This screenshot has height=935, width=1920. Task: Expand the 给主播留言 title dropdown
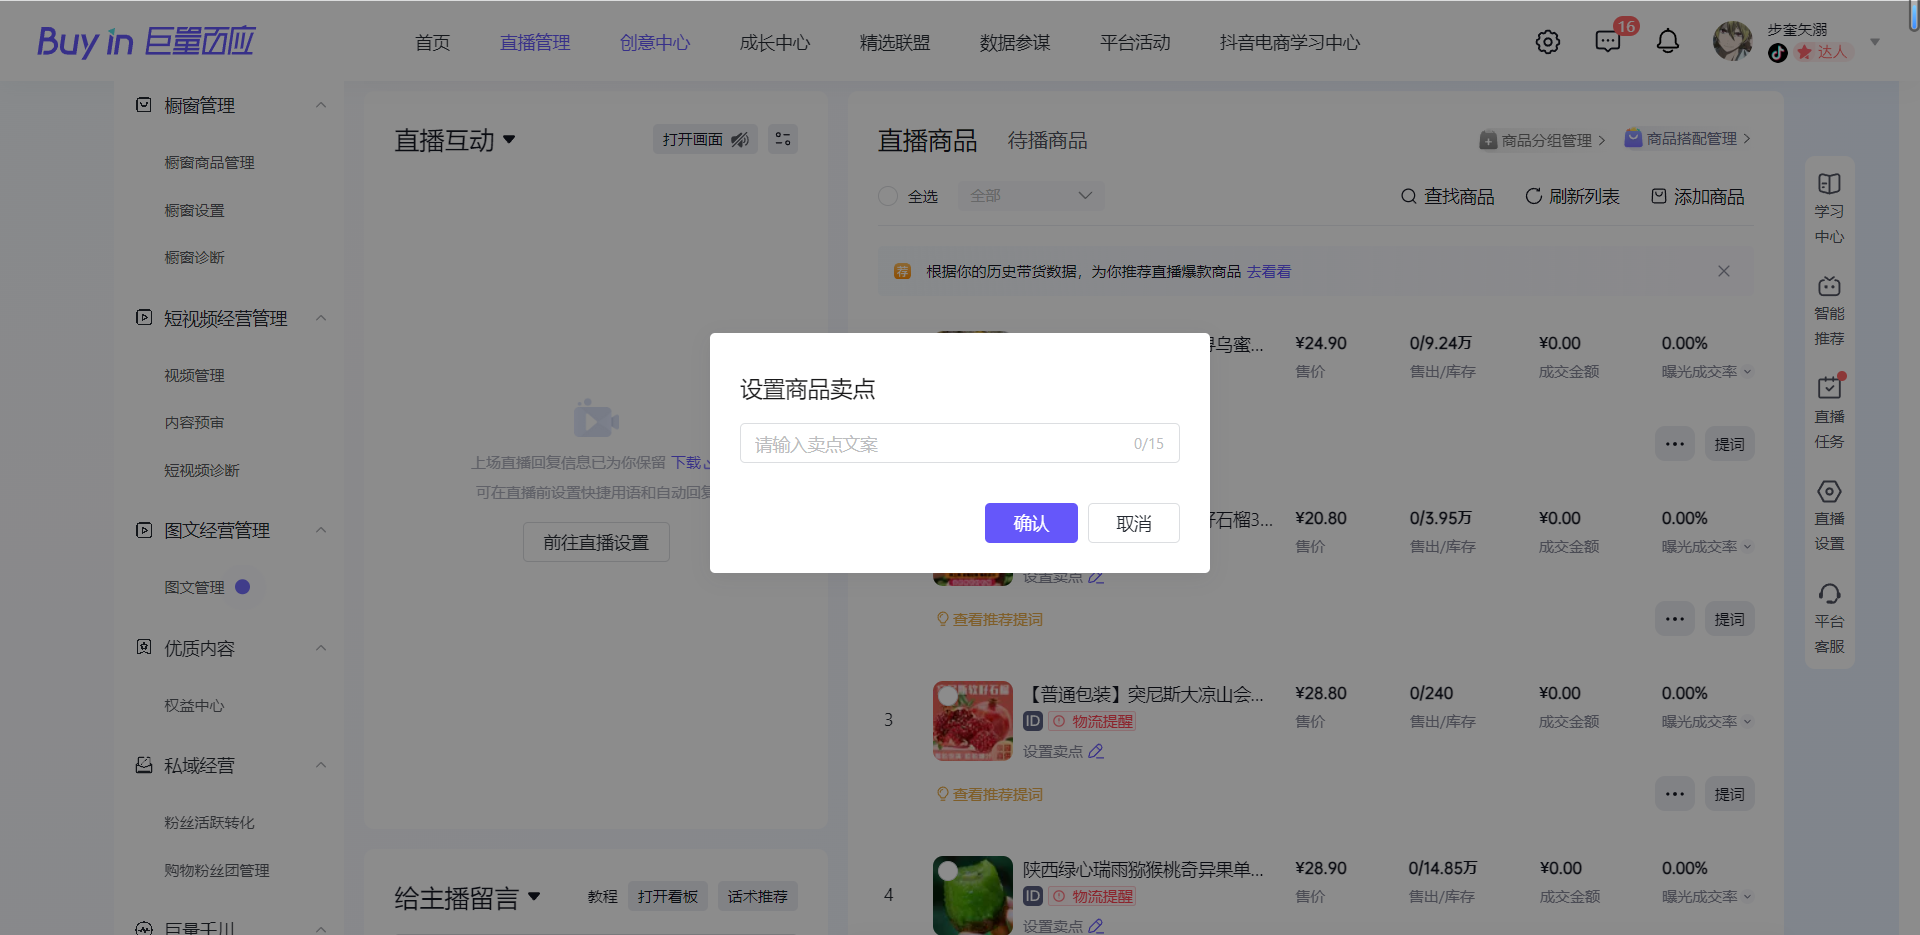[534, 896]
